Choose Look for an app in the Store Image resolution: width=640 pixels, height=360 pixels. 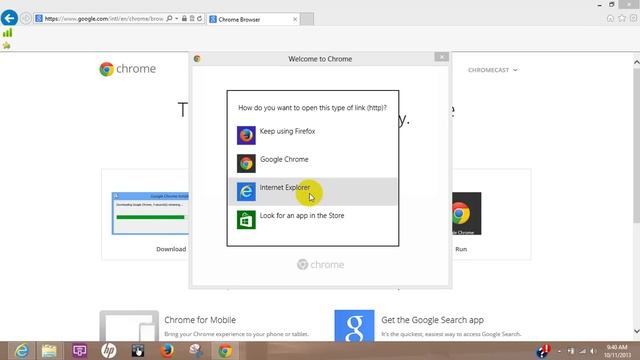click(x=313, y=220)
